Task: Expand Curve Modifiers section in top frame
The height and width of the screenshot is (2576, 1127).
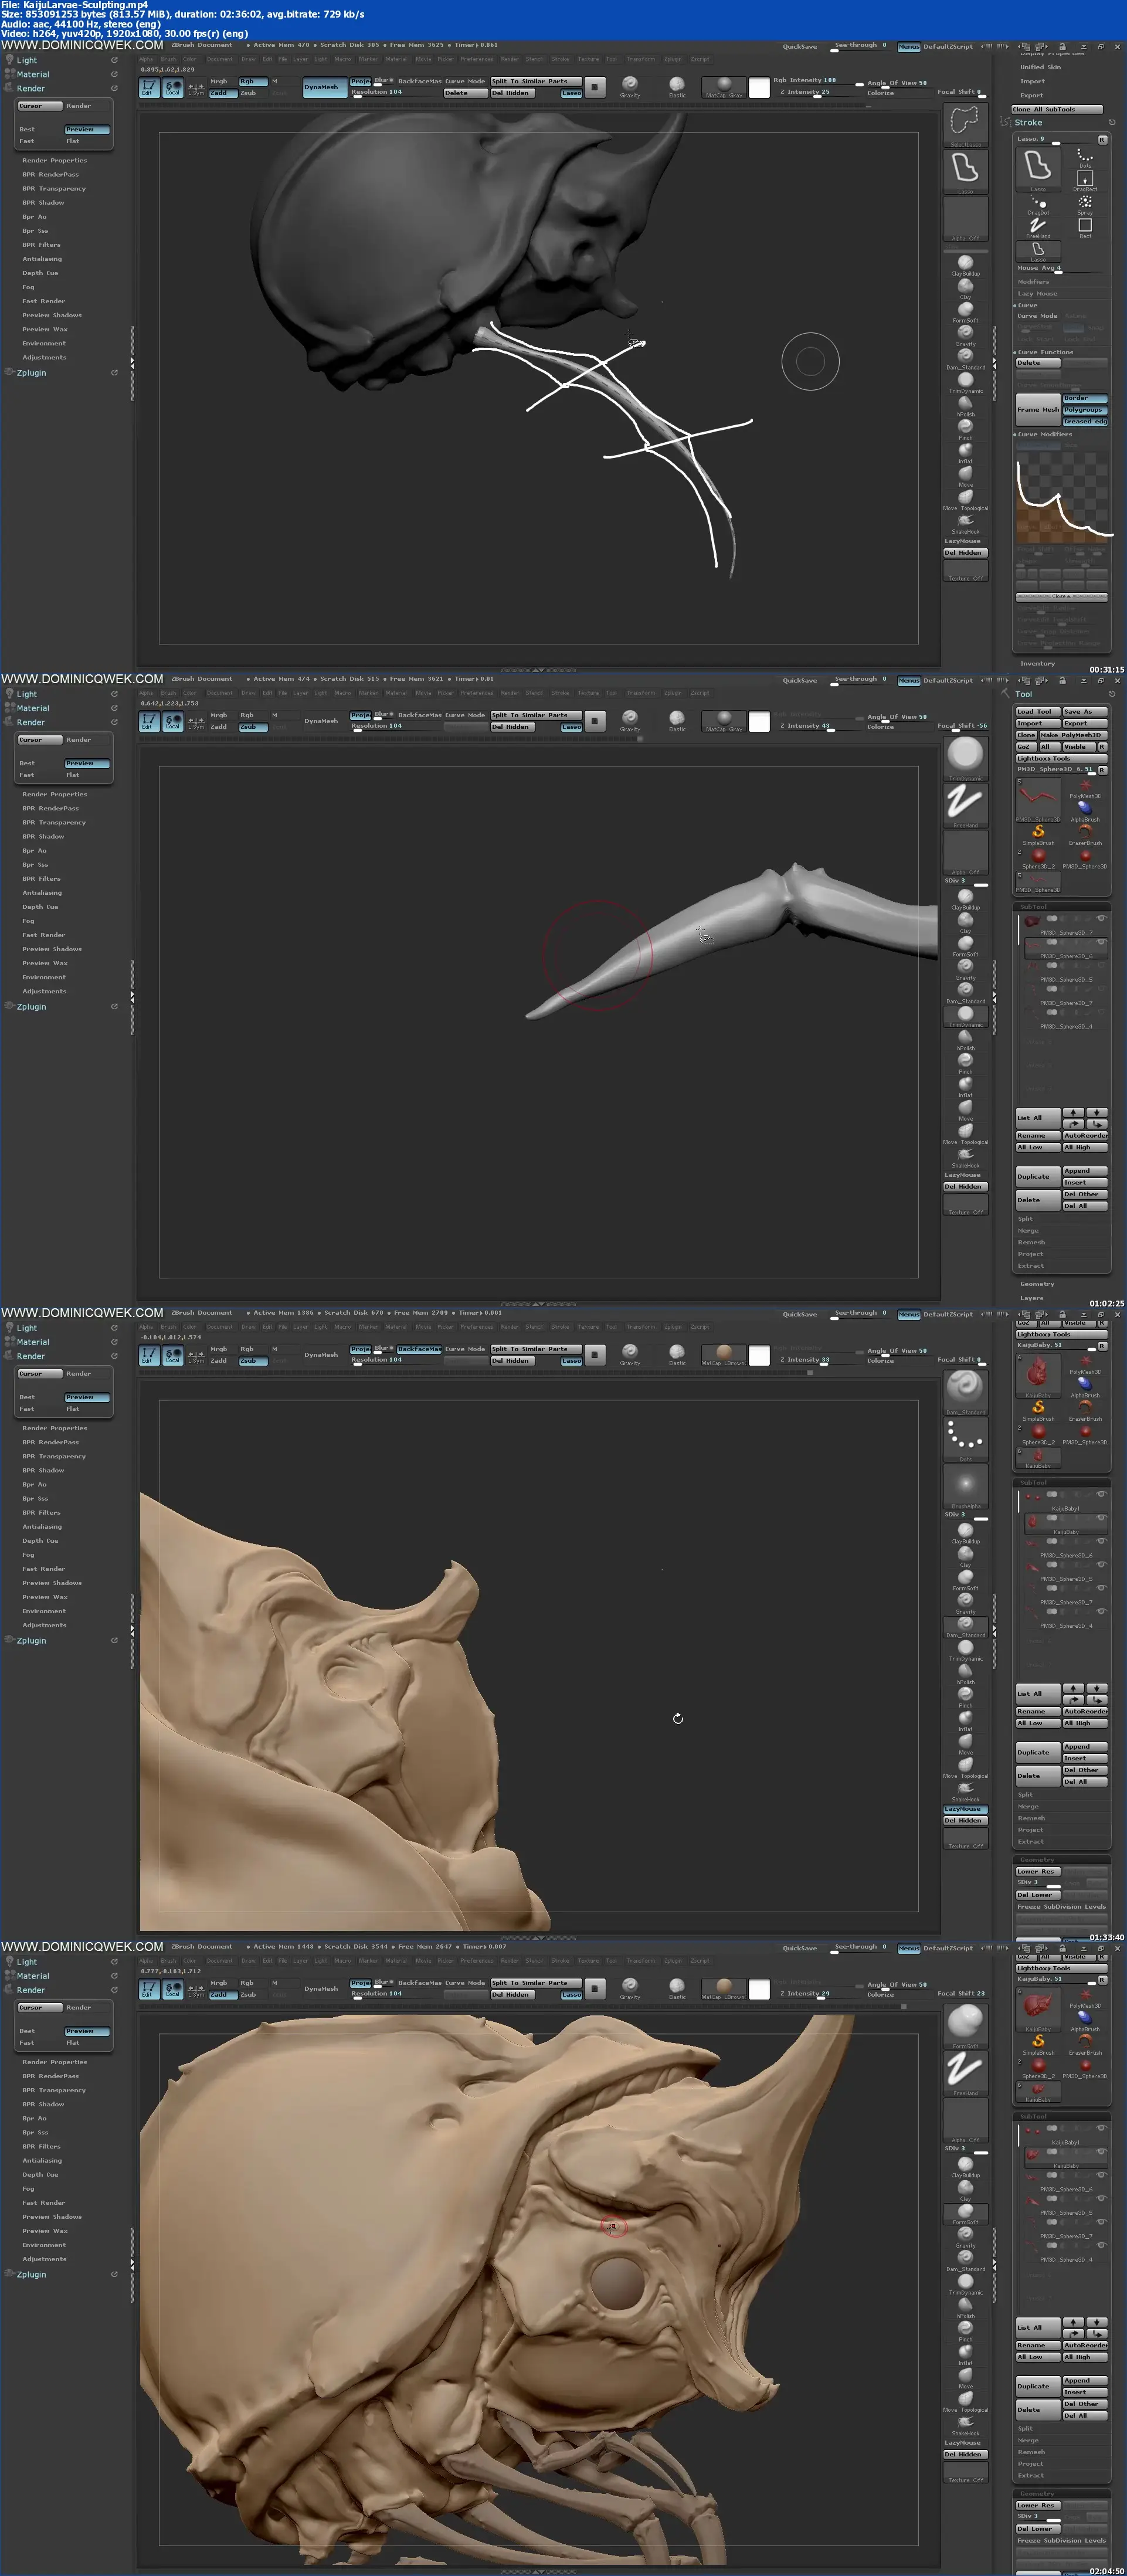Action: click(x=1044, y=434)
